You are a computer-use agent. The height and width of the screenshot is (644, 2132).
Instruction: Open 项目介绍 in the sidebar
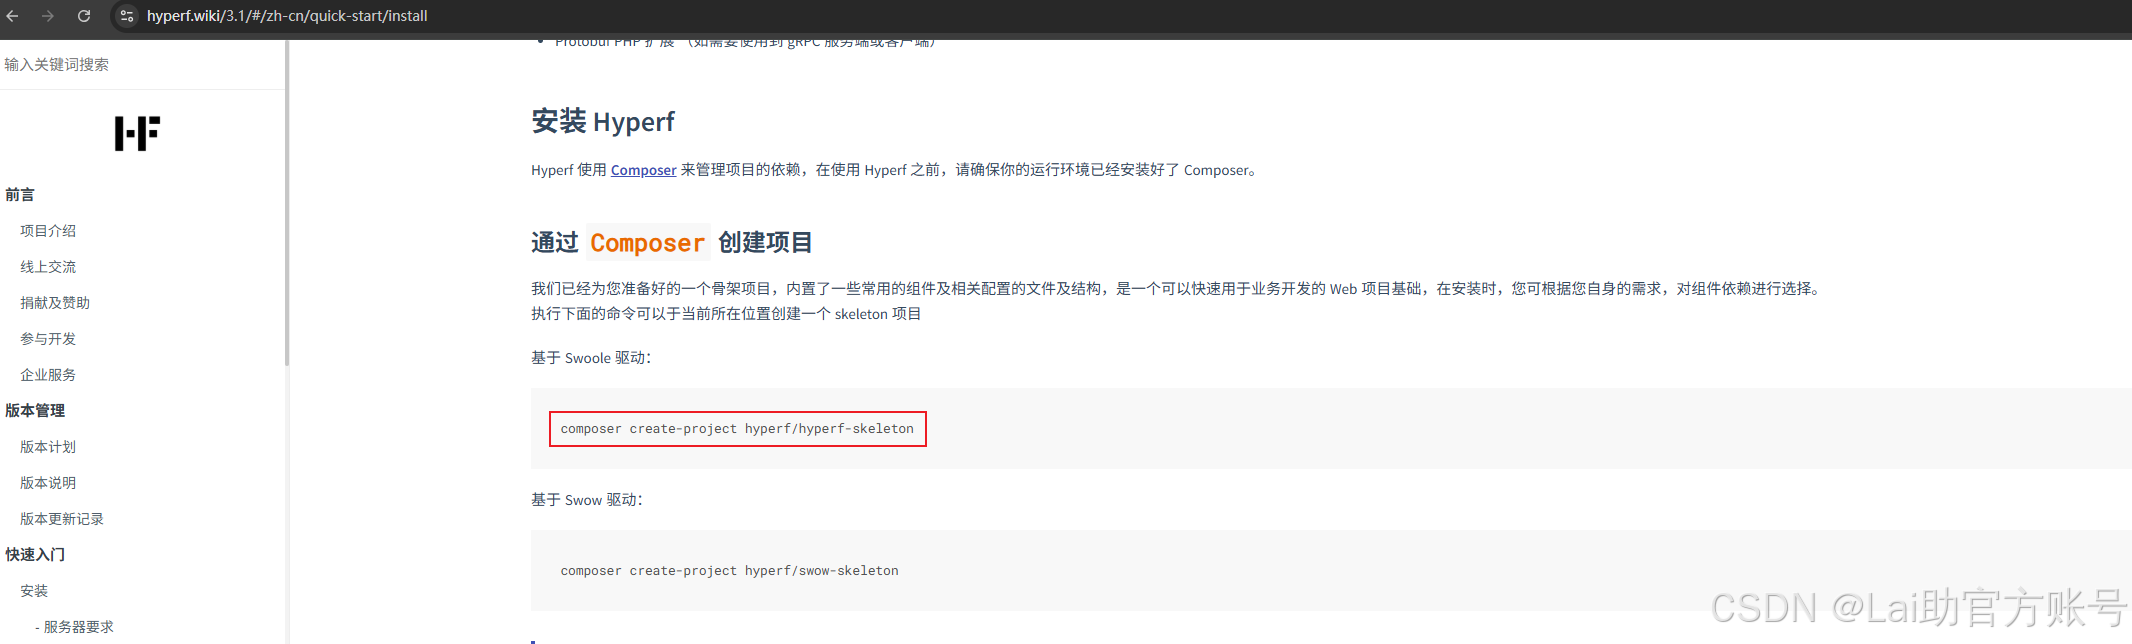[x=48, y=231]
